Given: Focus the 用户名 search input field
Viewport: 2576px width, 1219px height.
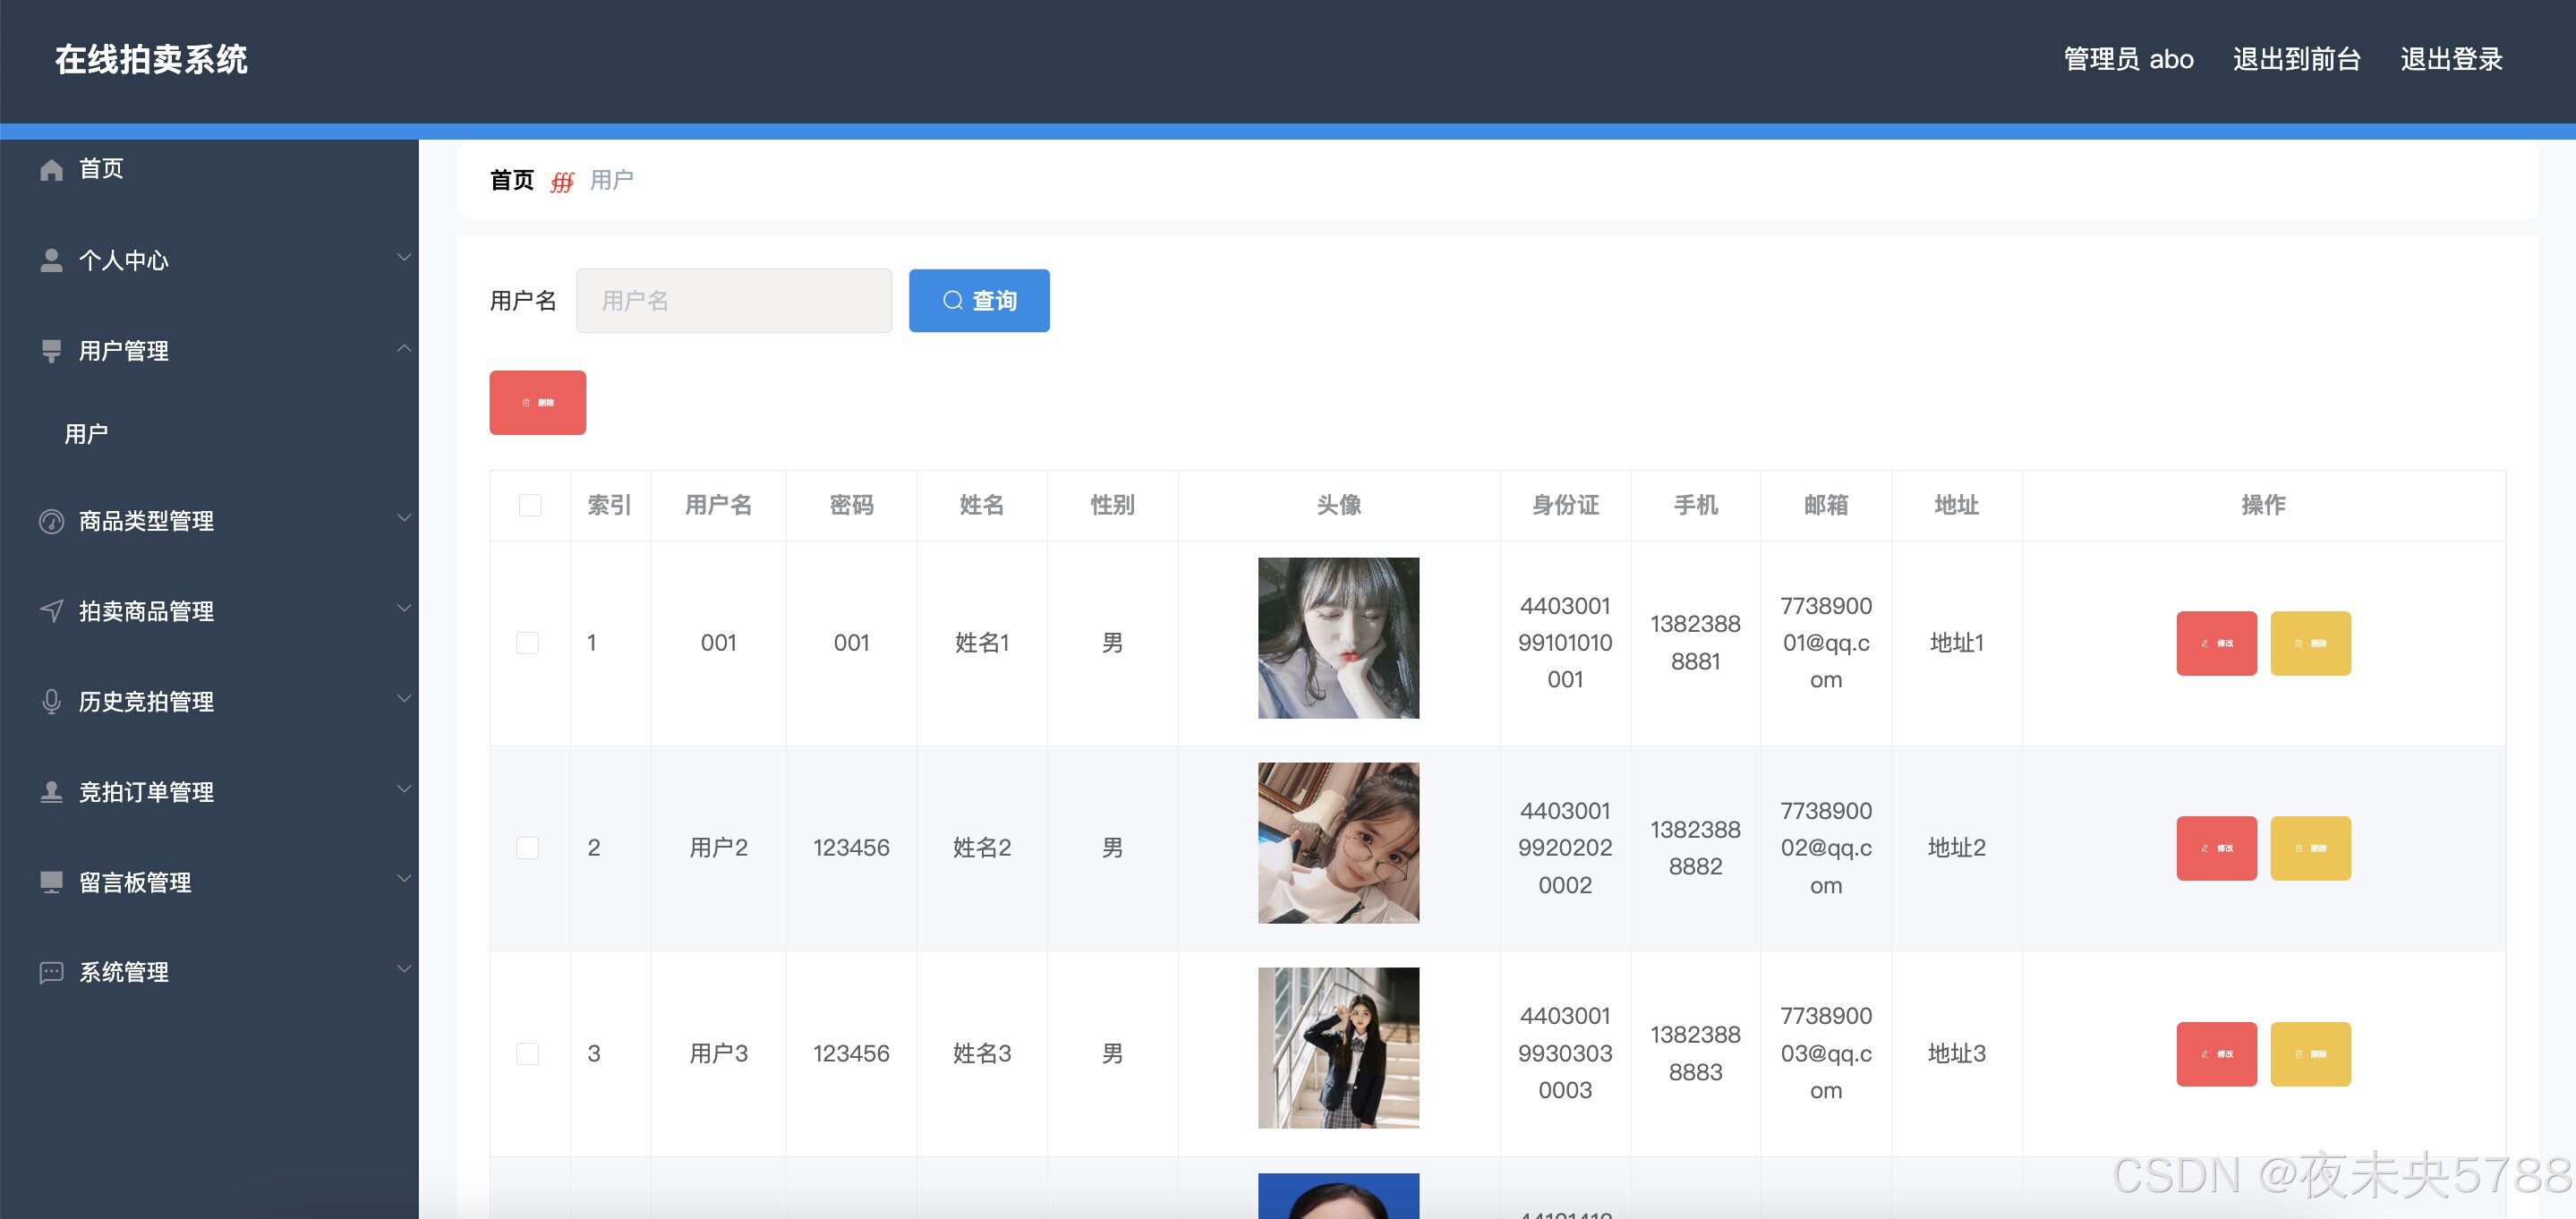Looking at the screenshot, I should click(x=733, y=300).
